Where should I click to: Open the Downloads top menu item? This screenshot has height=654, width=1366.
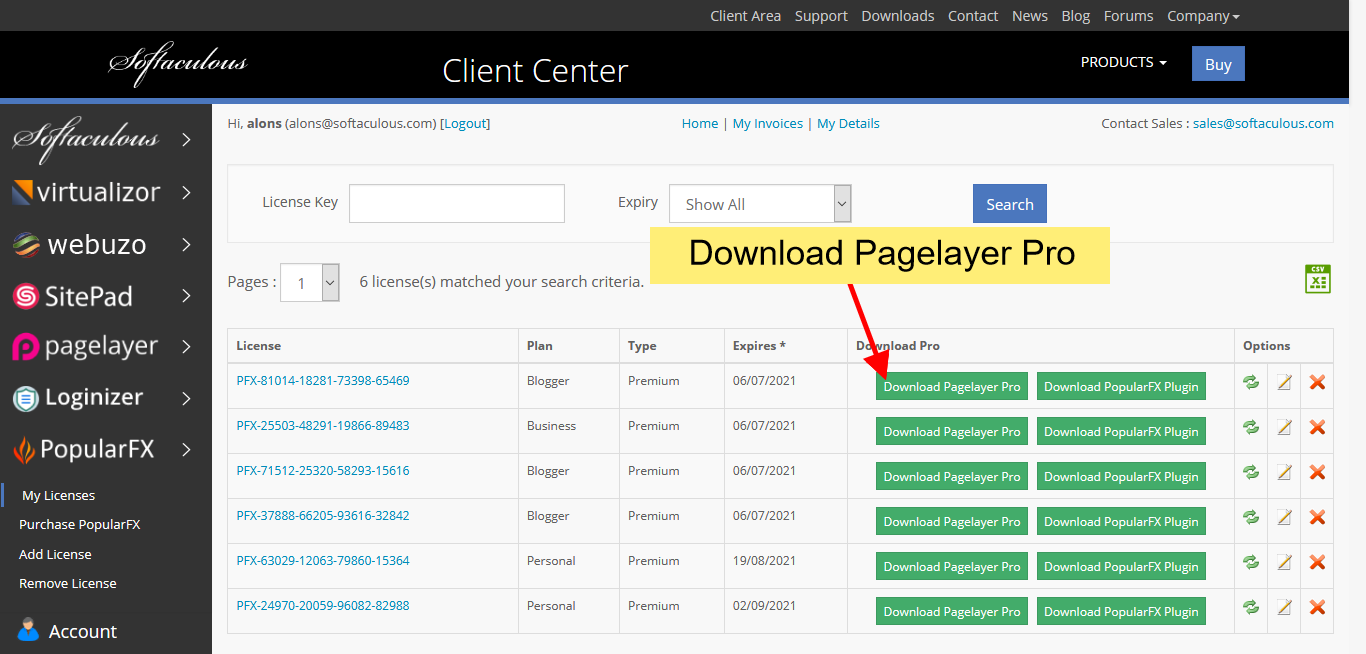pos(898,16)
